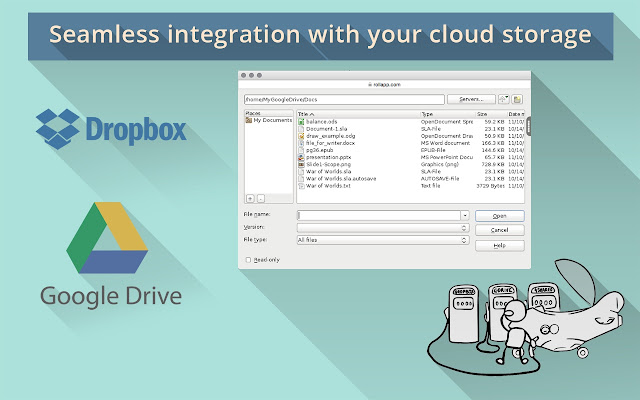Select Document-1.sla in the file list

click(327, 129)
